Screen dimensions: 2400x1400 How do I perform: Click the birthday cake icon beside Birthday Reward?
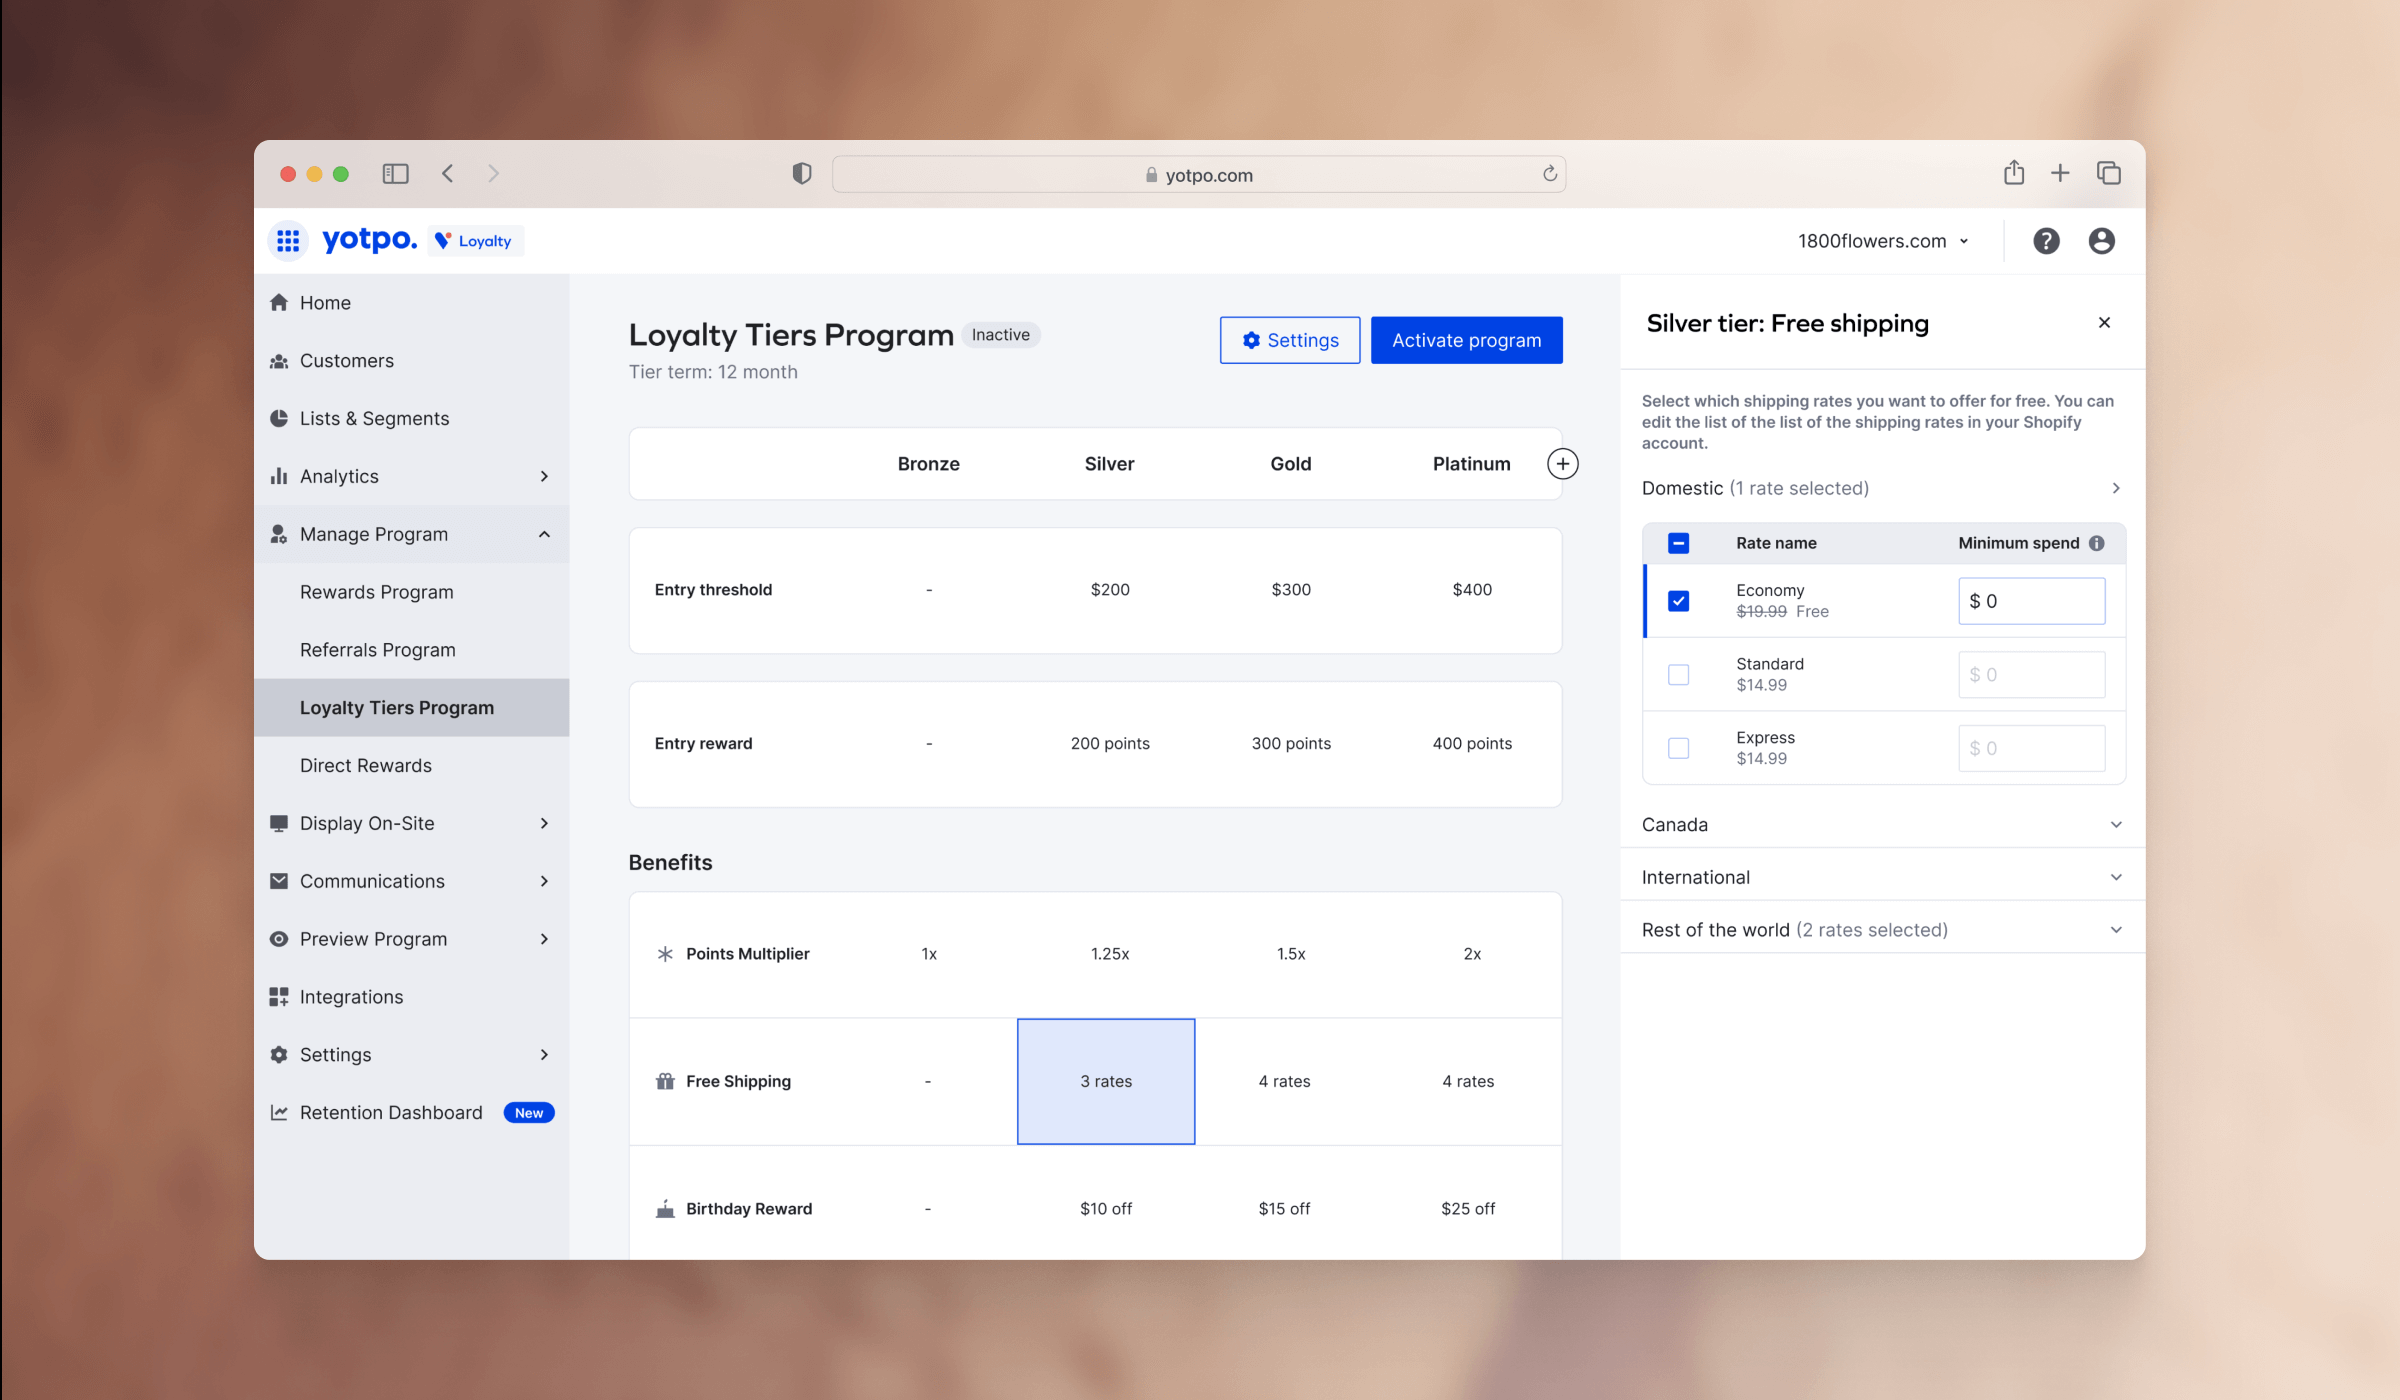pyautogui.click(x=664, y=1208)
